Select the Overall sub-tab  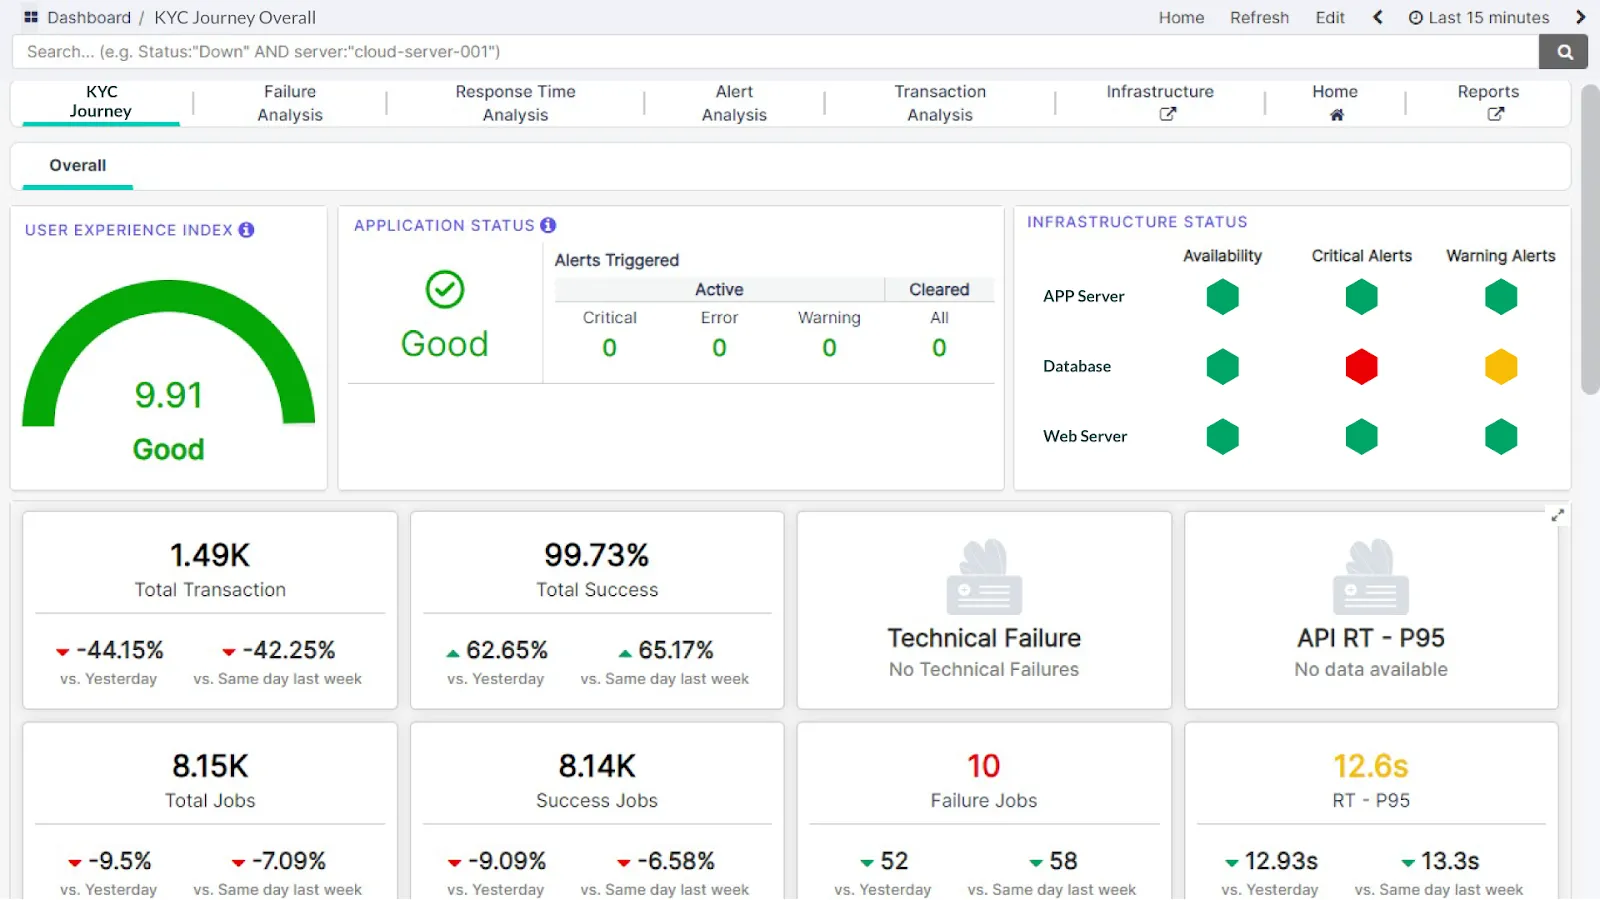click(x=78, y=166)
